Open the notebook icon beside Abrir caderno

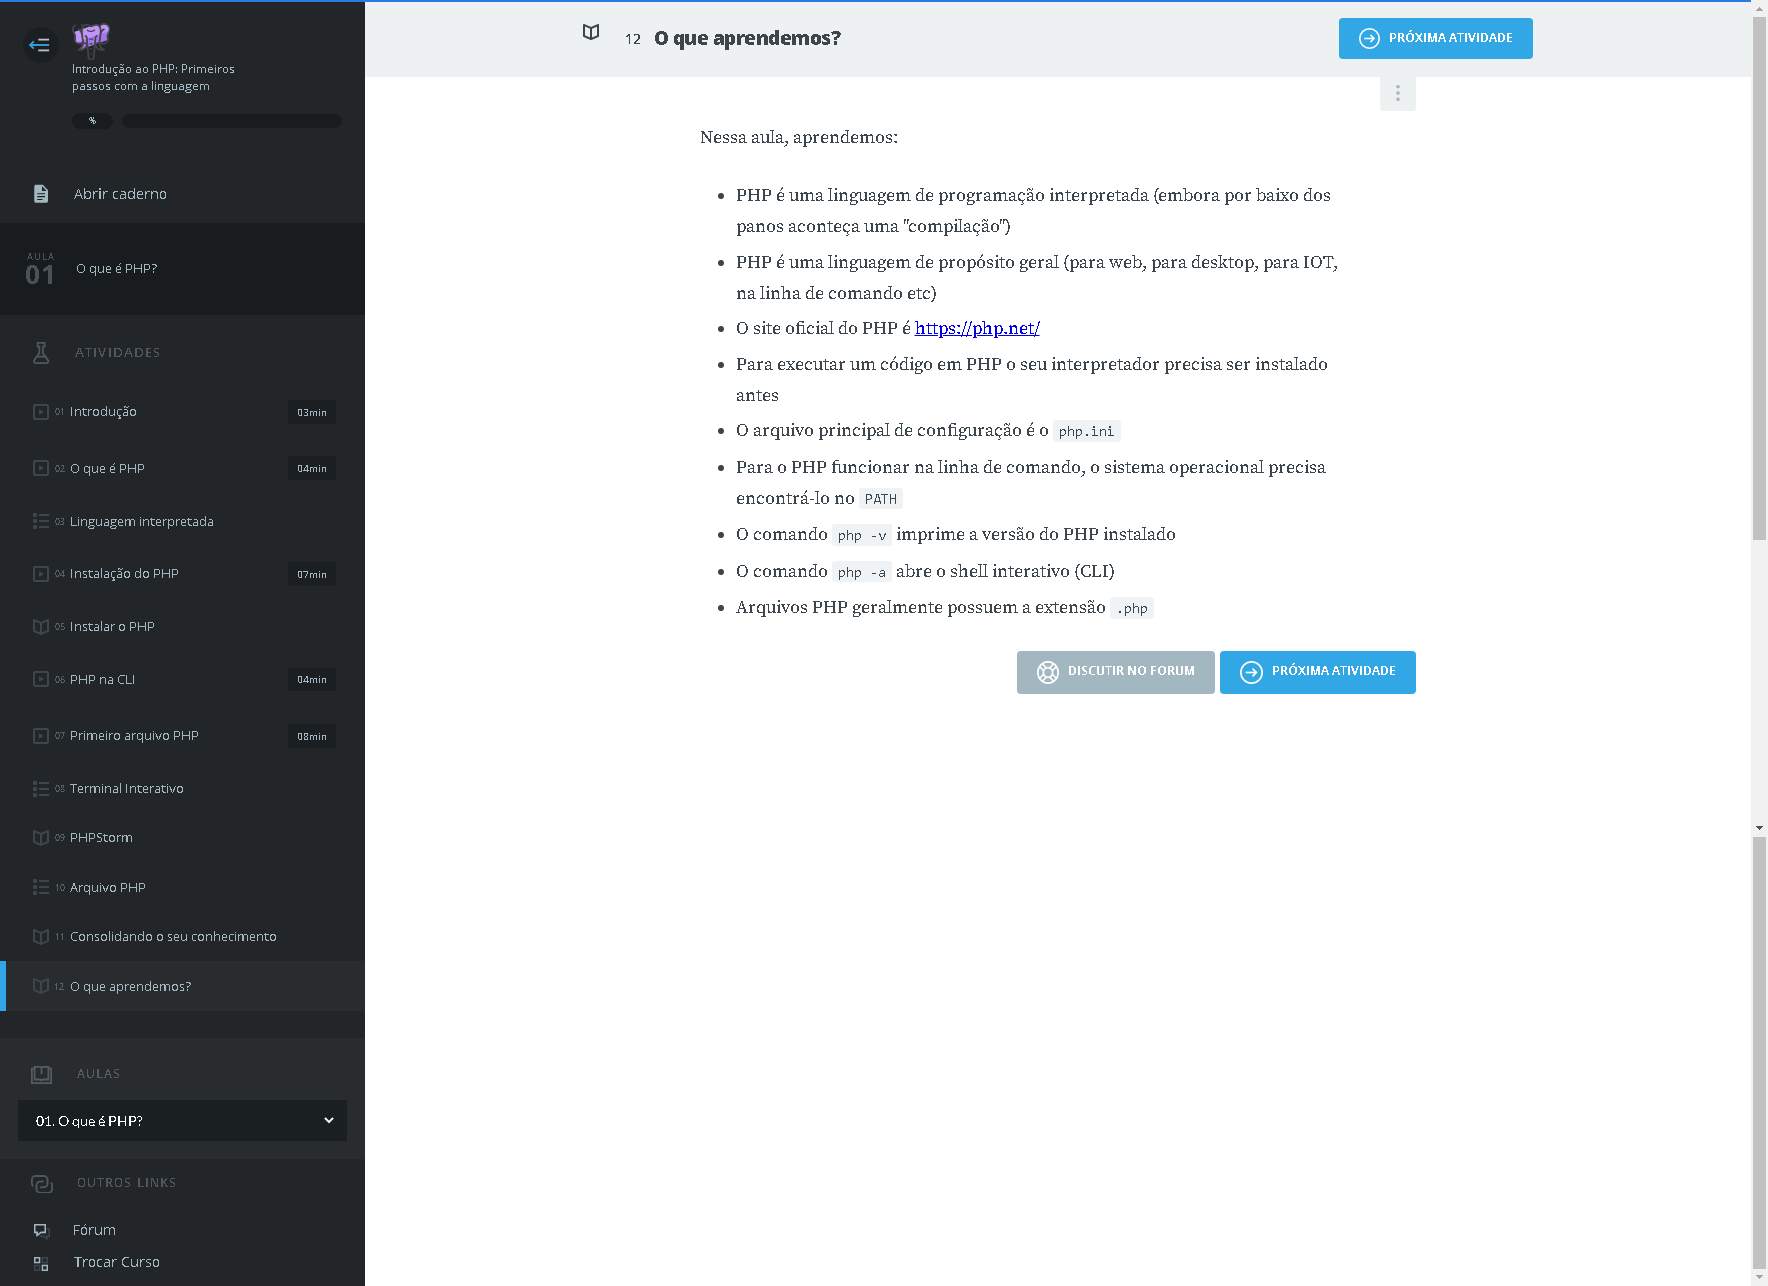(41, 194)
